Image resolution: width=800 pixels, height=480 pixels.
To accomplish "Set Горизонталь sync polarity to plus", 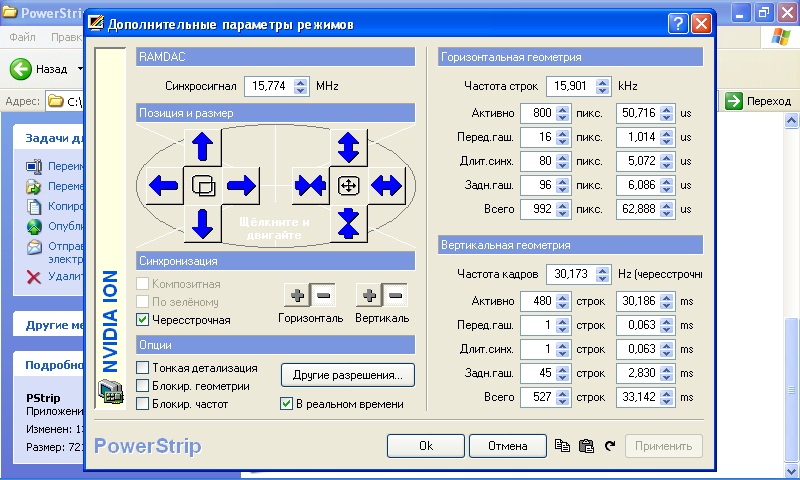I will pos(297,295).
